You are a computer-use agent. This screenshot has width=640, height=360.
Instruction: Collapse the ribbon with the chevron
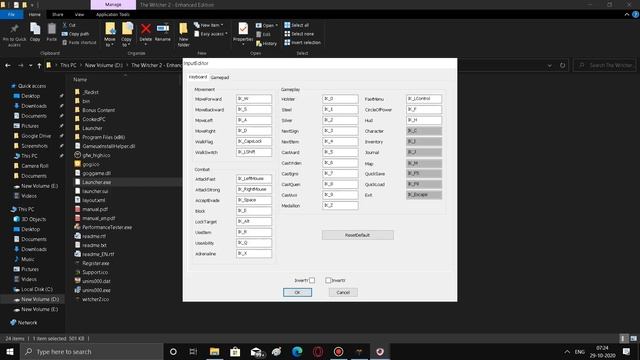pyautogui.click(x=627, y=14)
